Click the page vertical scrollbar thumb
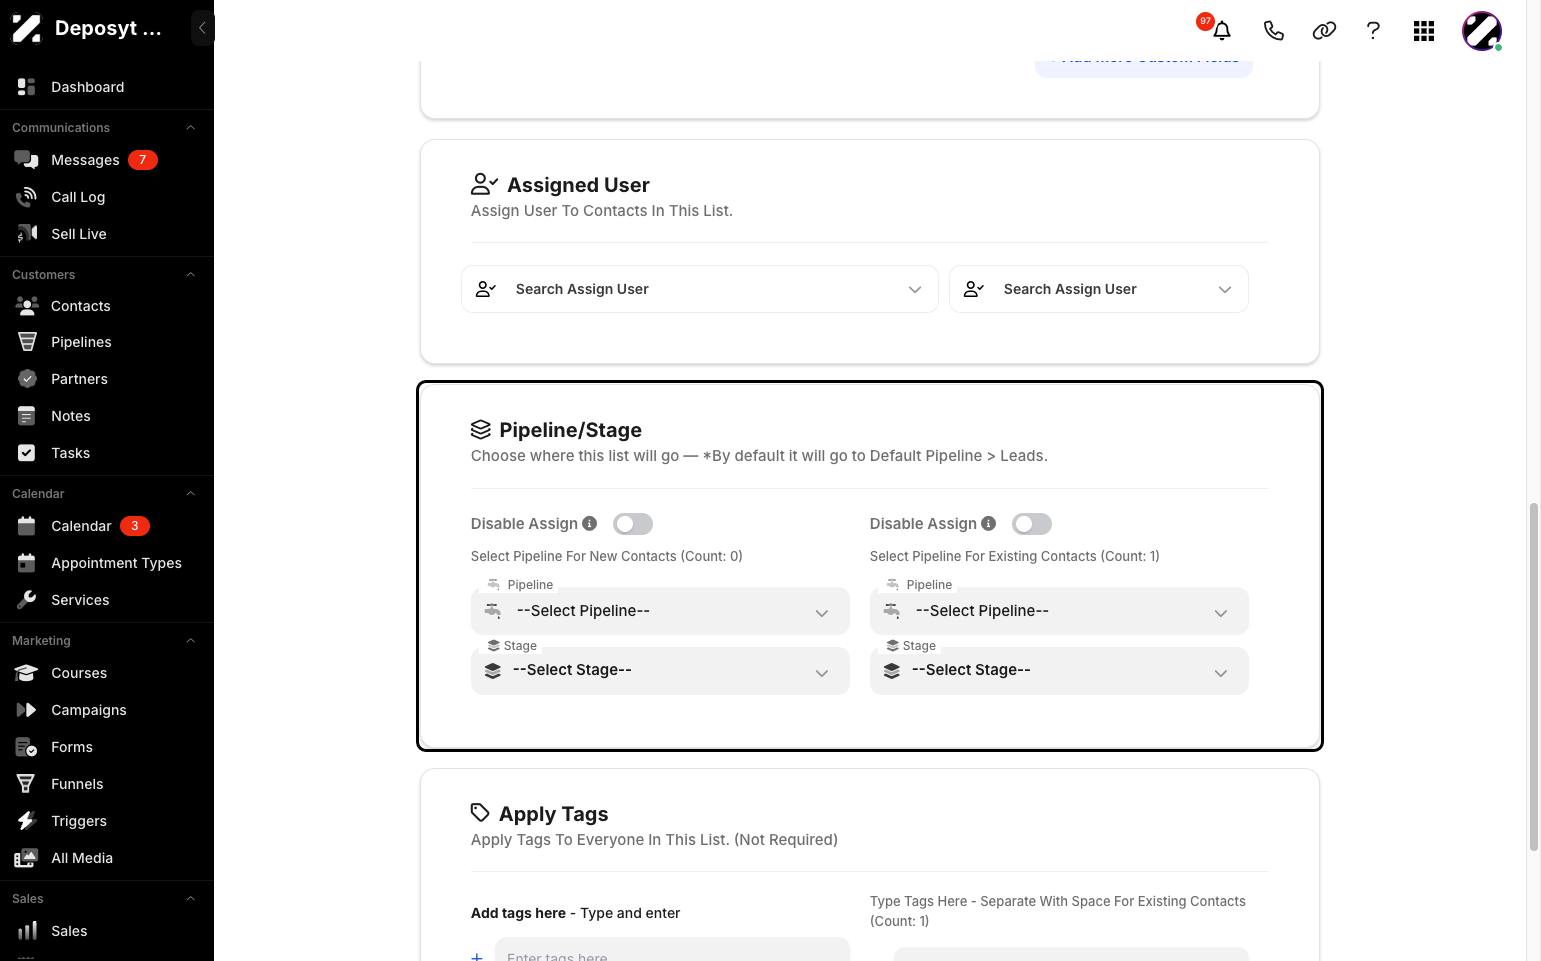Viewport: 1541px width, 961px height. pyautogui.click(x=1533, y=676)
